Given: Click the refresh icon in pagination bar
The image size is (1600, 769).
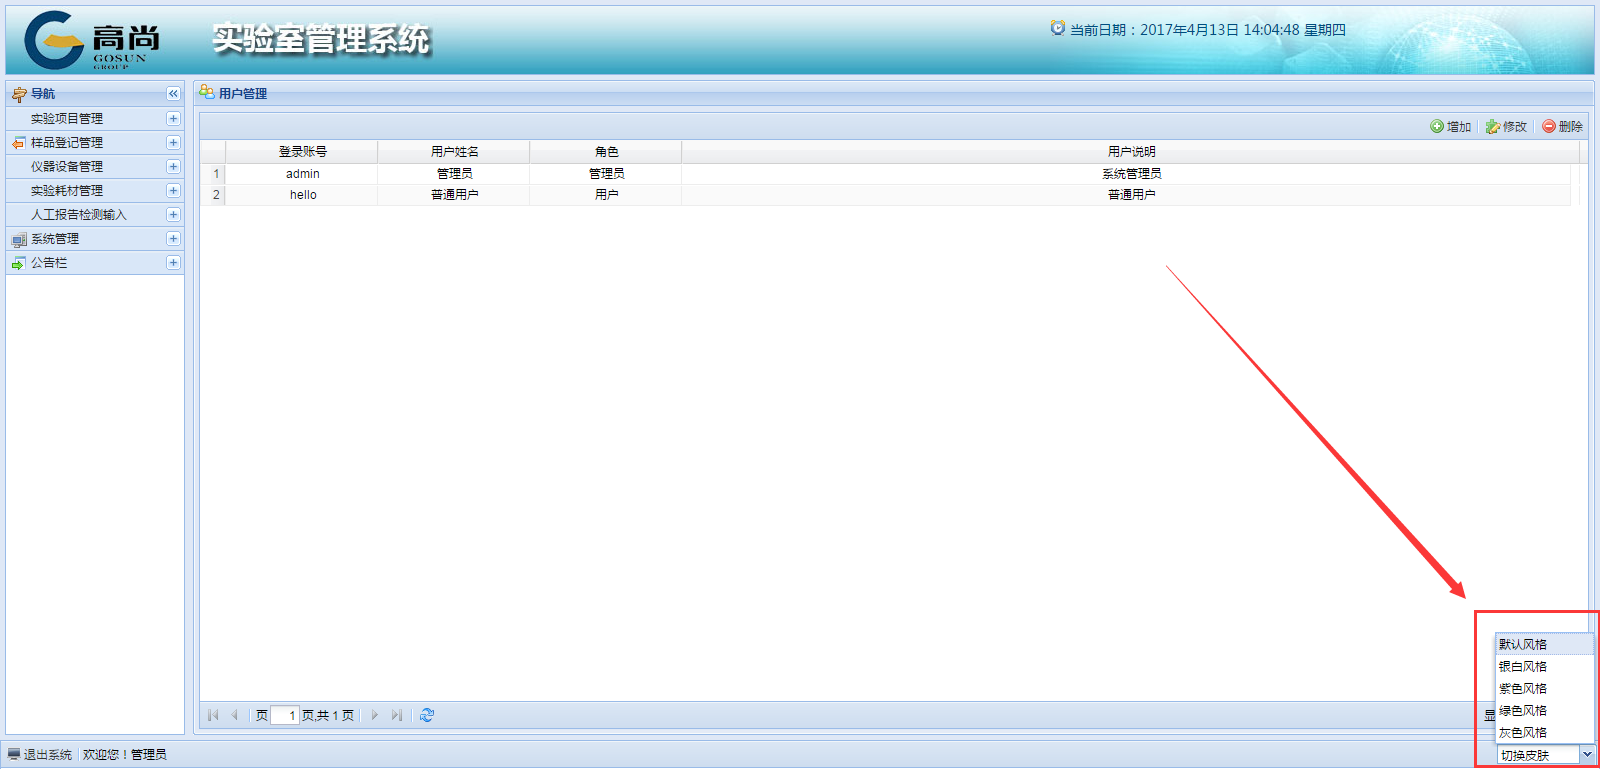Looking at the screenshot, I should tap(427, 715).
